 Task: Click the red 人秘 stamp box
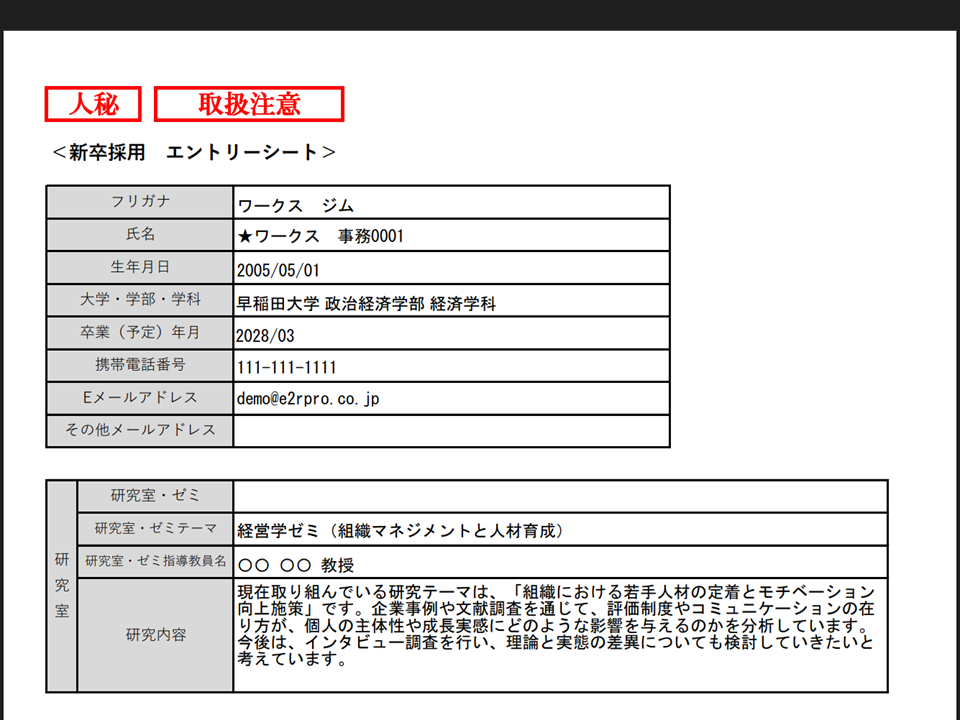tap(93, 104)
